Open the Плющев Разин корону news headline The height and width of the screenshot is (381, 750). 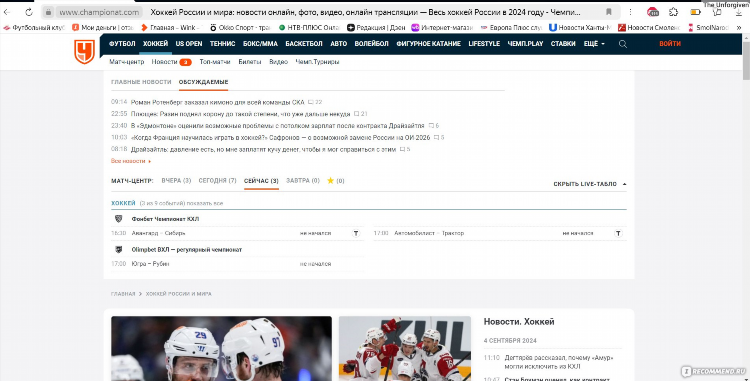(241, 114)
